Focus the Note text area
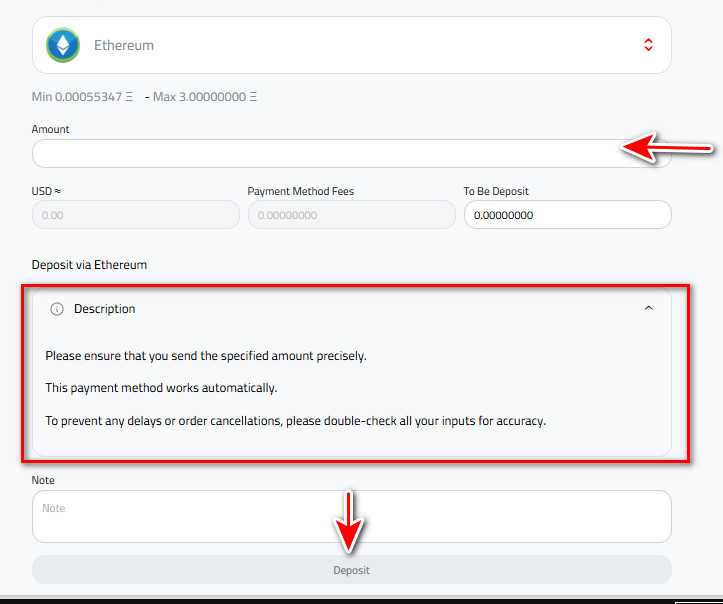The width and height of the screenshot is (723, 604). 351,516
